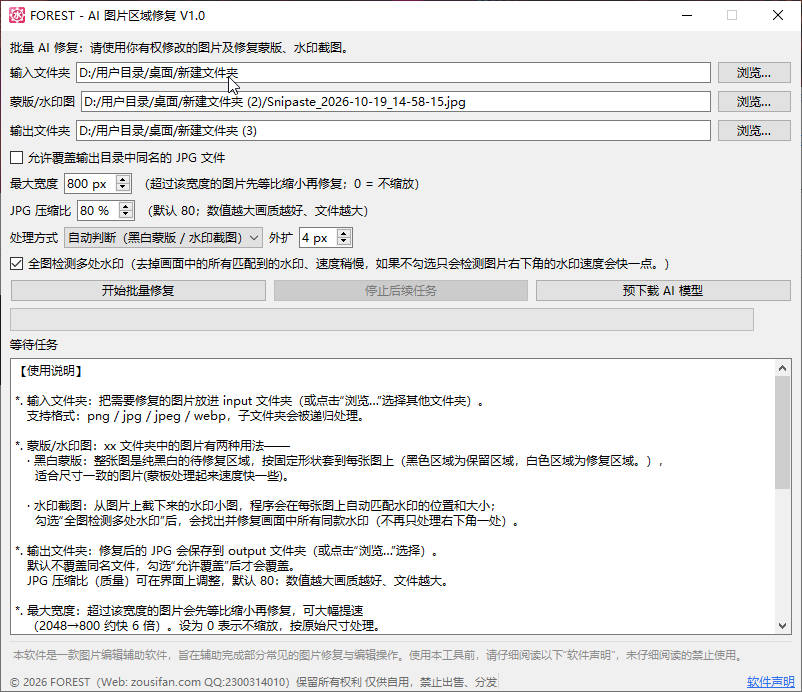Click 浏览 button for 输出文件夹
This screenshot has width=802, height=692.
pyautogui.click(x=754, y=131)
